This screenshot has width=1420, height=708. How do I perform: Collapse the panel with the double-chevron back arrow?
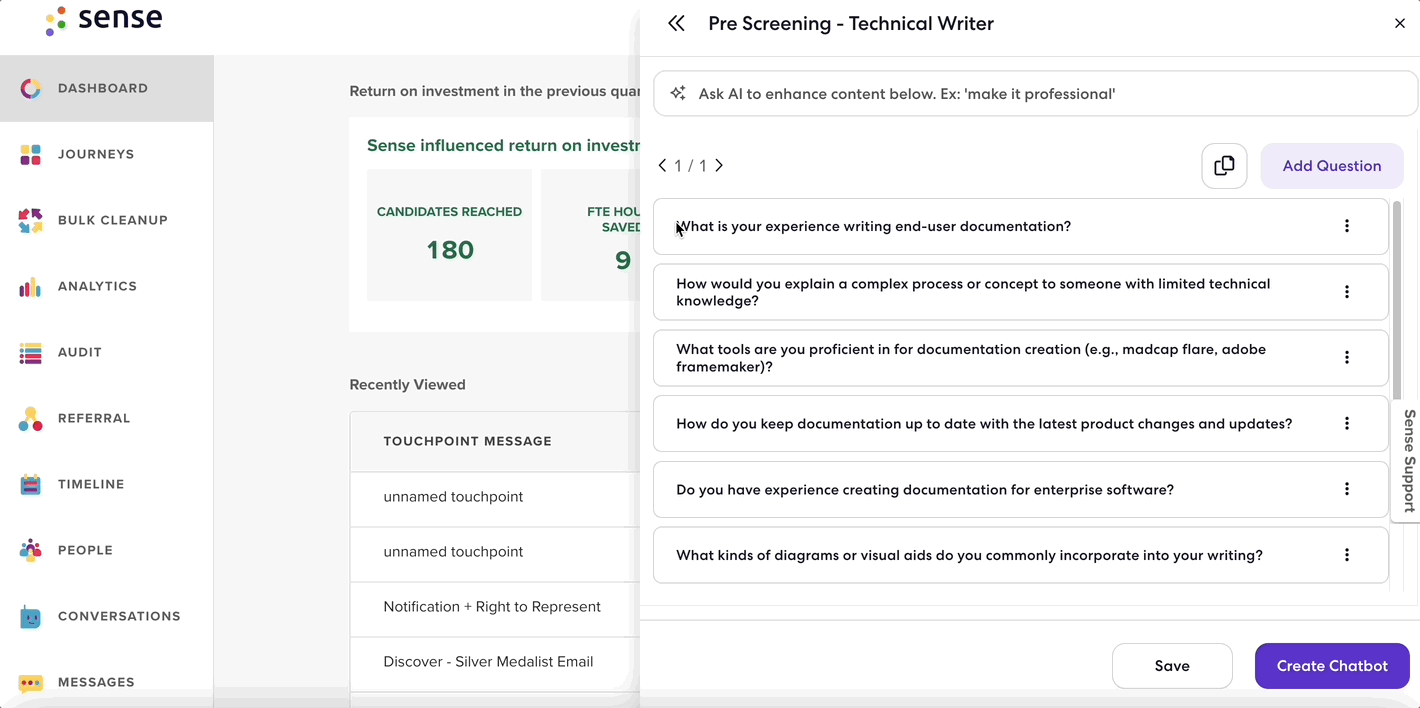coord(676,22)
